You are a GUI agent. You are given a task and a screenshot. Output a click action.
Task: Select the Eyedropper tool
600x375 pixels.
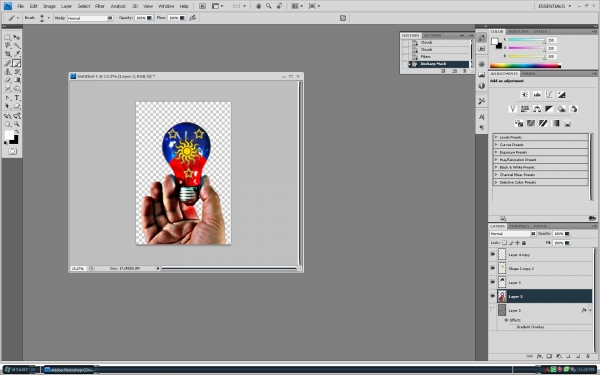tap(16, 54)
